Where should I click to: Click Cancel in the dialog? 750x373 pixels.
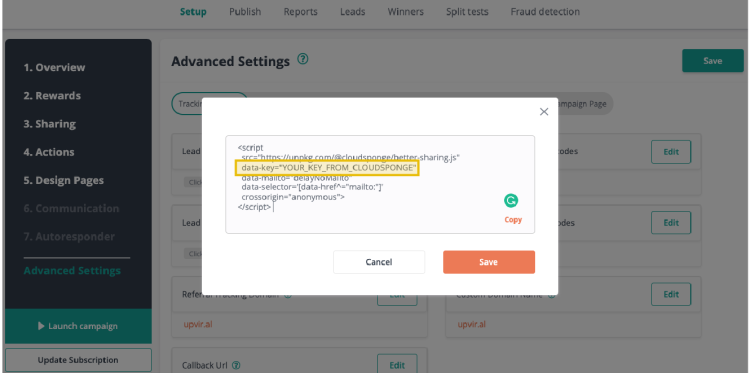click(x=379, y=262)
